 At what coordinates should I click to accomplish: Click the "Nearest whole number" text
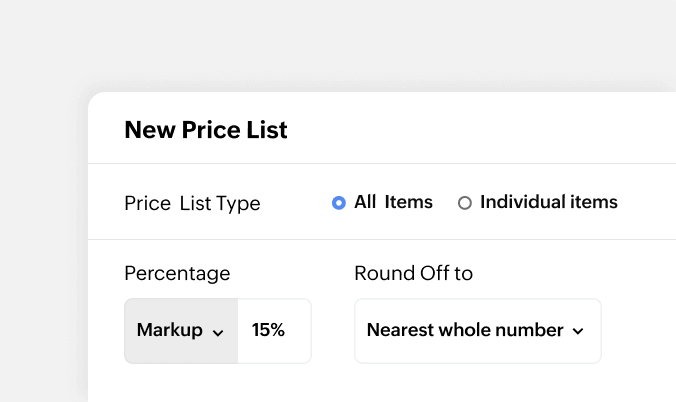click(x=465, y=330)
